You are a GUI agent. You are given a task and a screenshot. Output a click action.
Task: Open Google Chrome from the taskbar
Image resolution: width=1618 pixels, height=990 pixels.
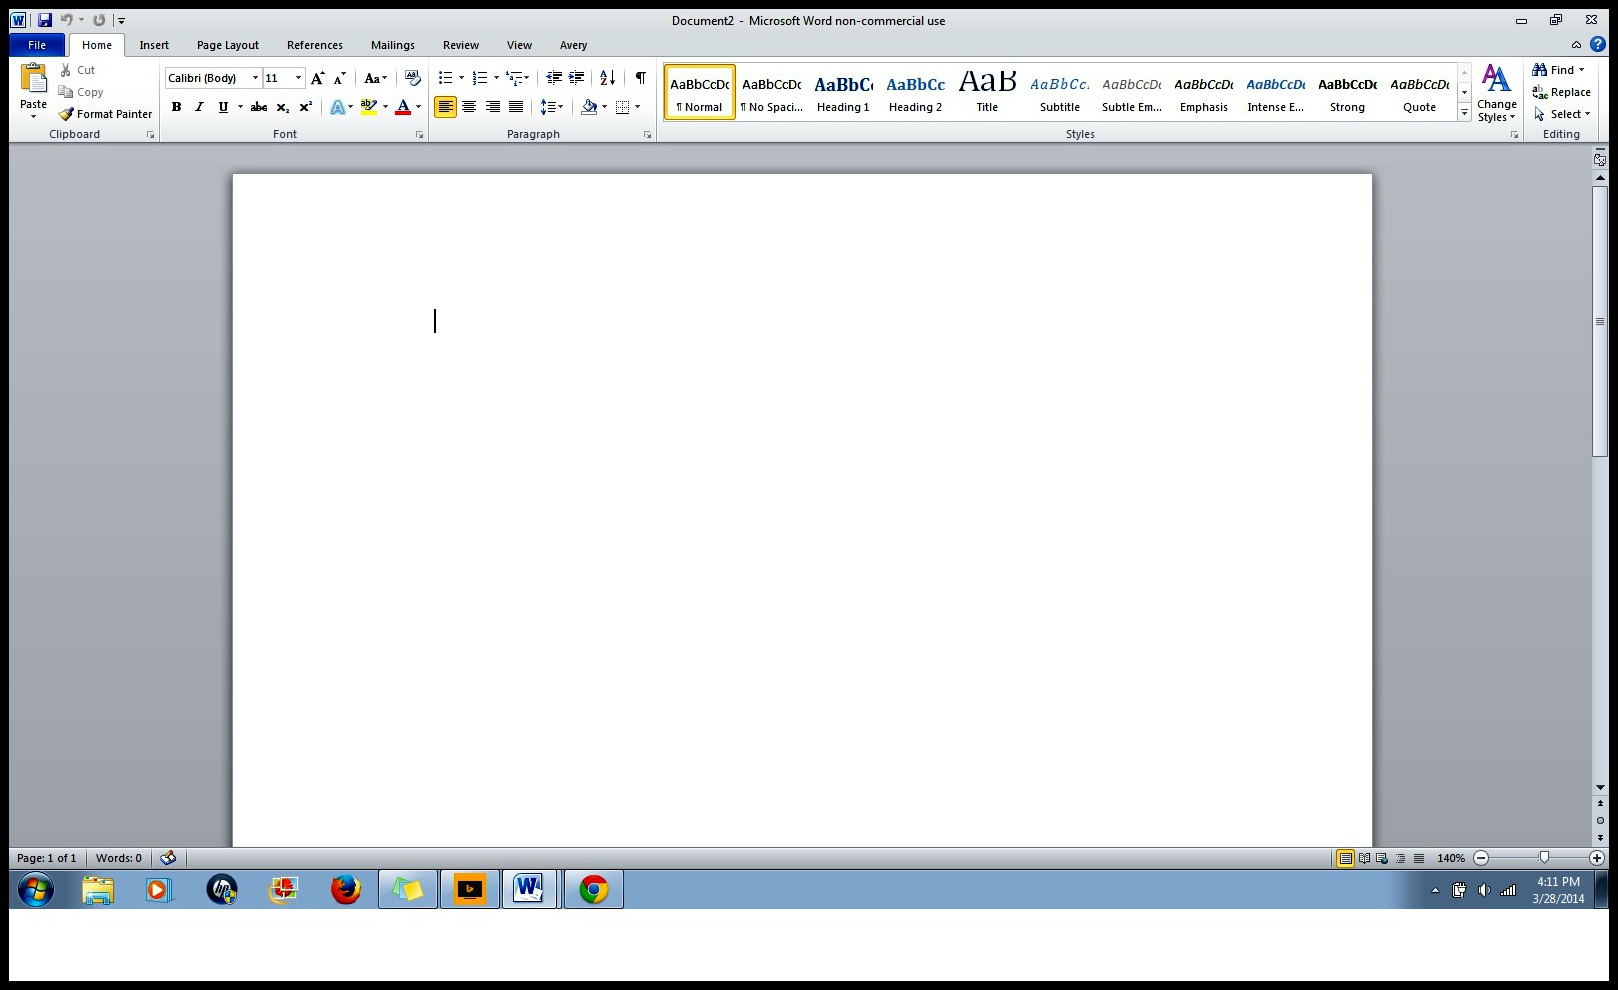[593, 889]
